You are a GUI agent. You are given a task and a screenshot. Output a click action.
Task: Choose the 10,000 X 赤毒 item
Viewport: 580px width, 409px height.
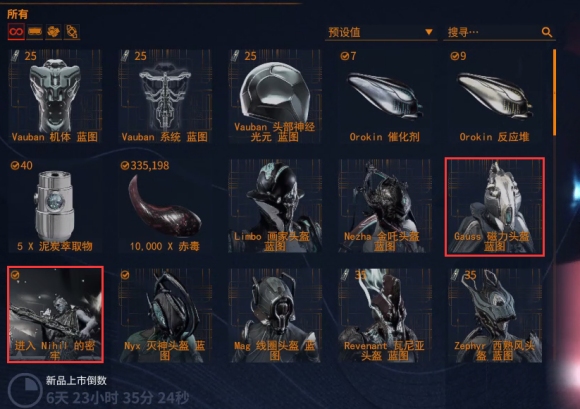click(165, 206)
